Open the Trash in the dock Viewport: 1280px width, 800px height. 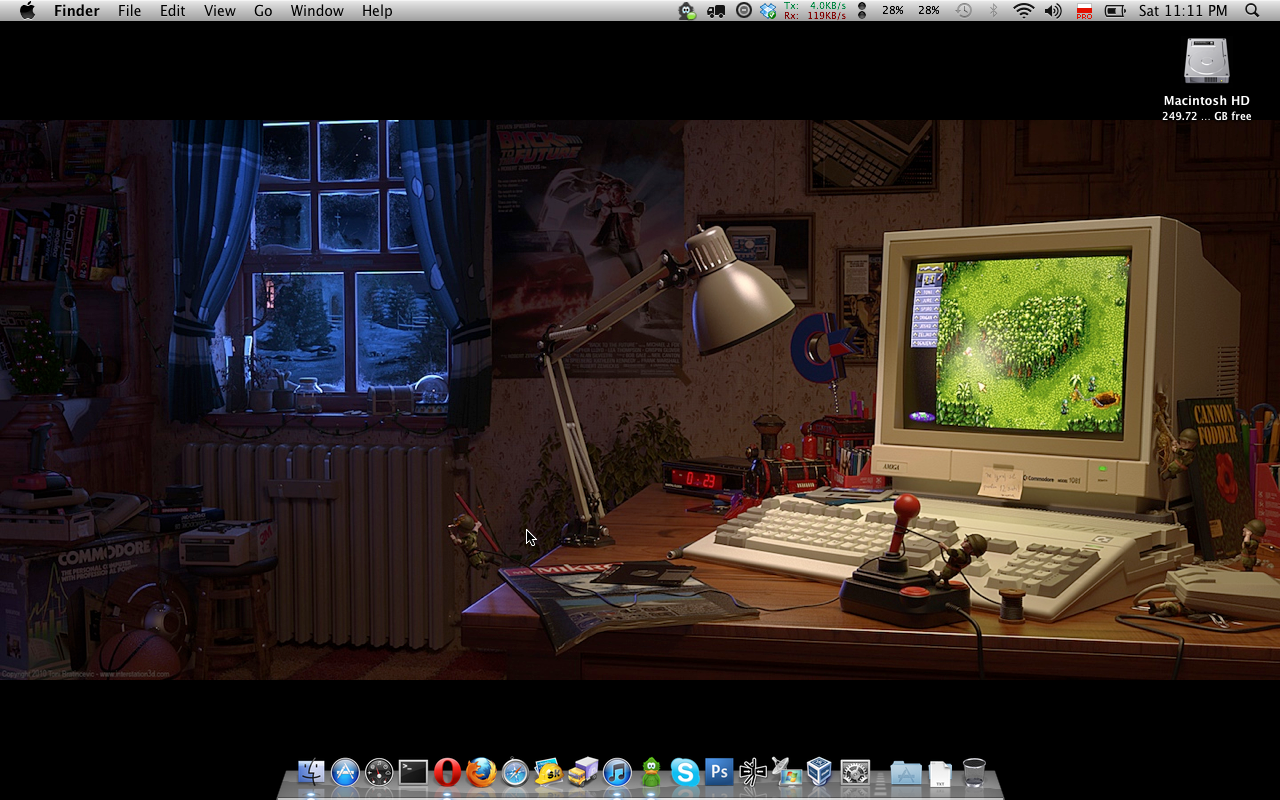(974, 772)
